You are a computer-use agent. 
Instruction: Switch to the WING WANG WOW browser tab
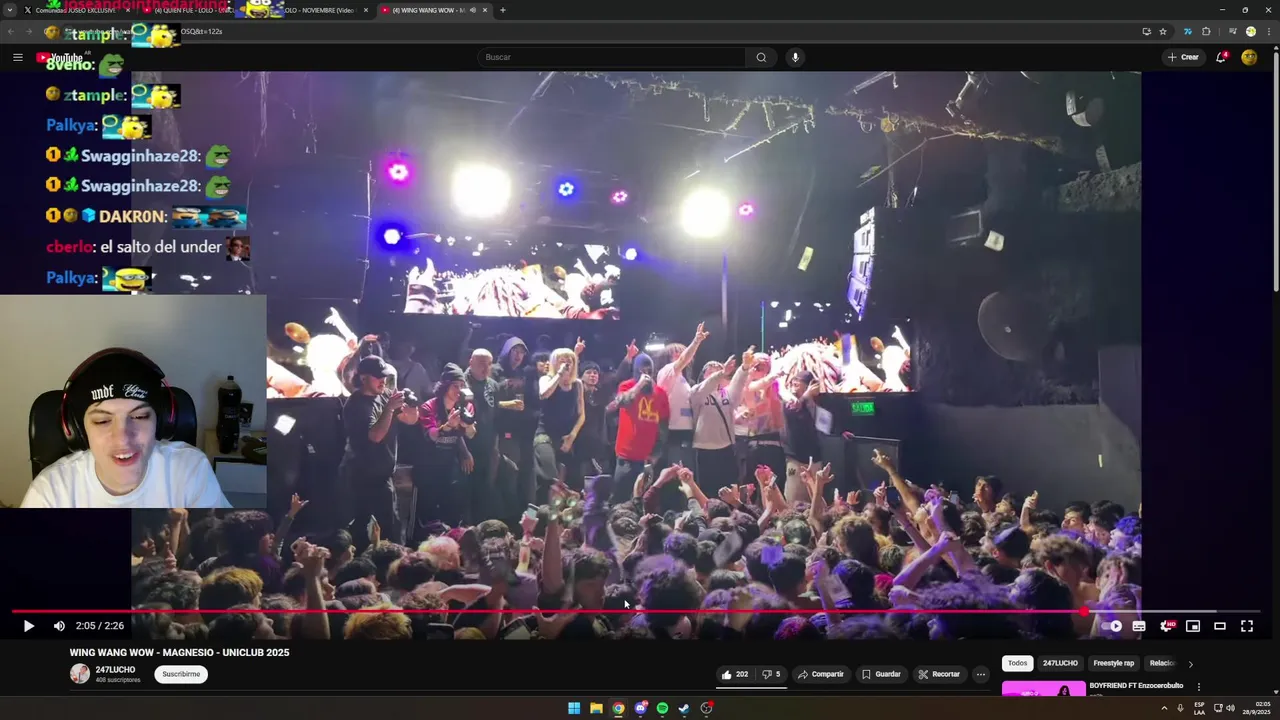[x=434, y=10]
